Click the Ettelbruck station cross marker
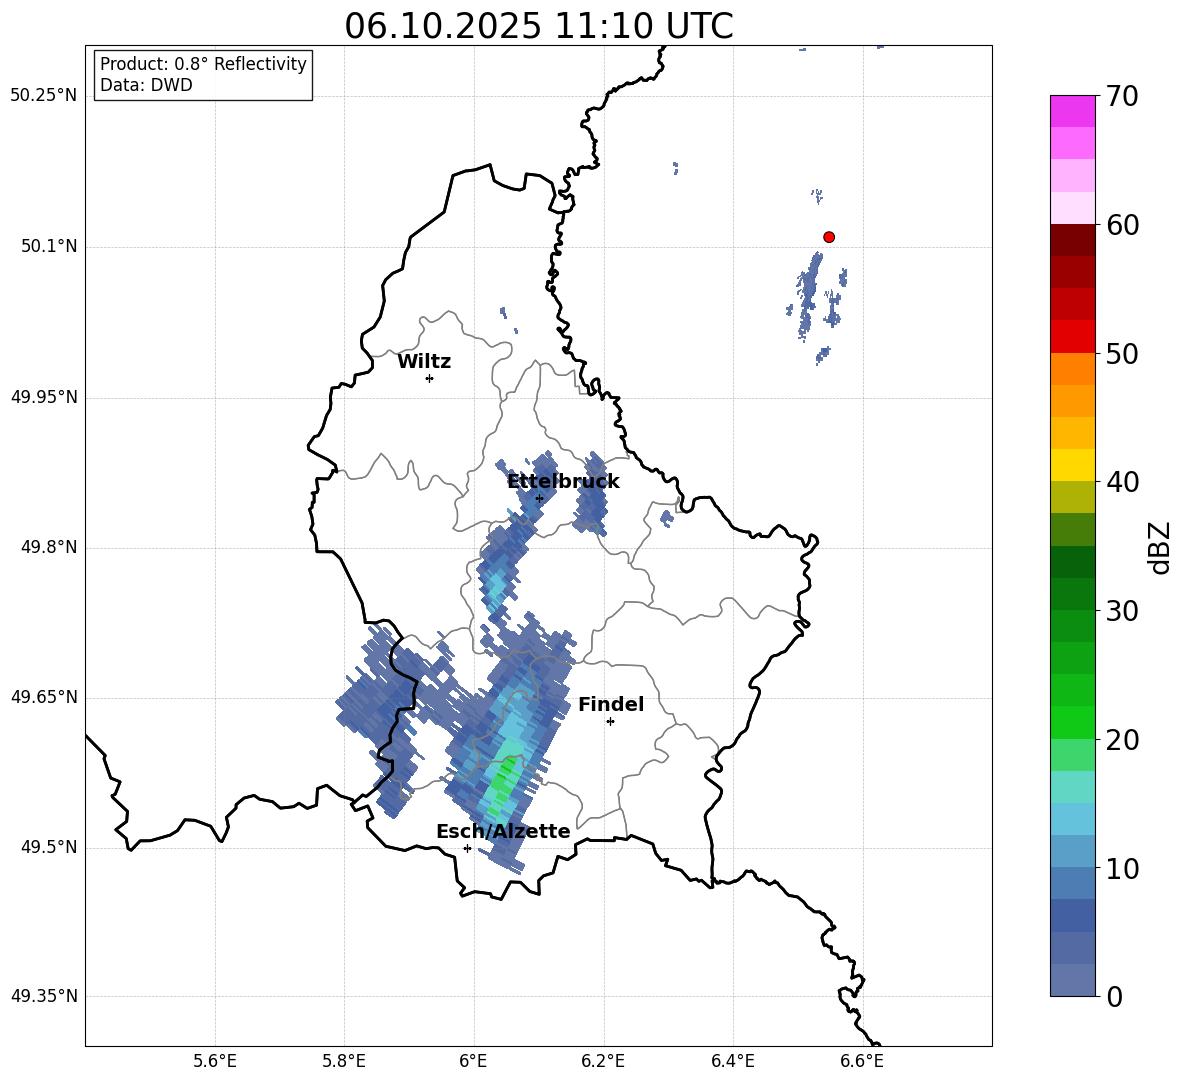1184x1081 pixels. point(539,498)
